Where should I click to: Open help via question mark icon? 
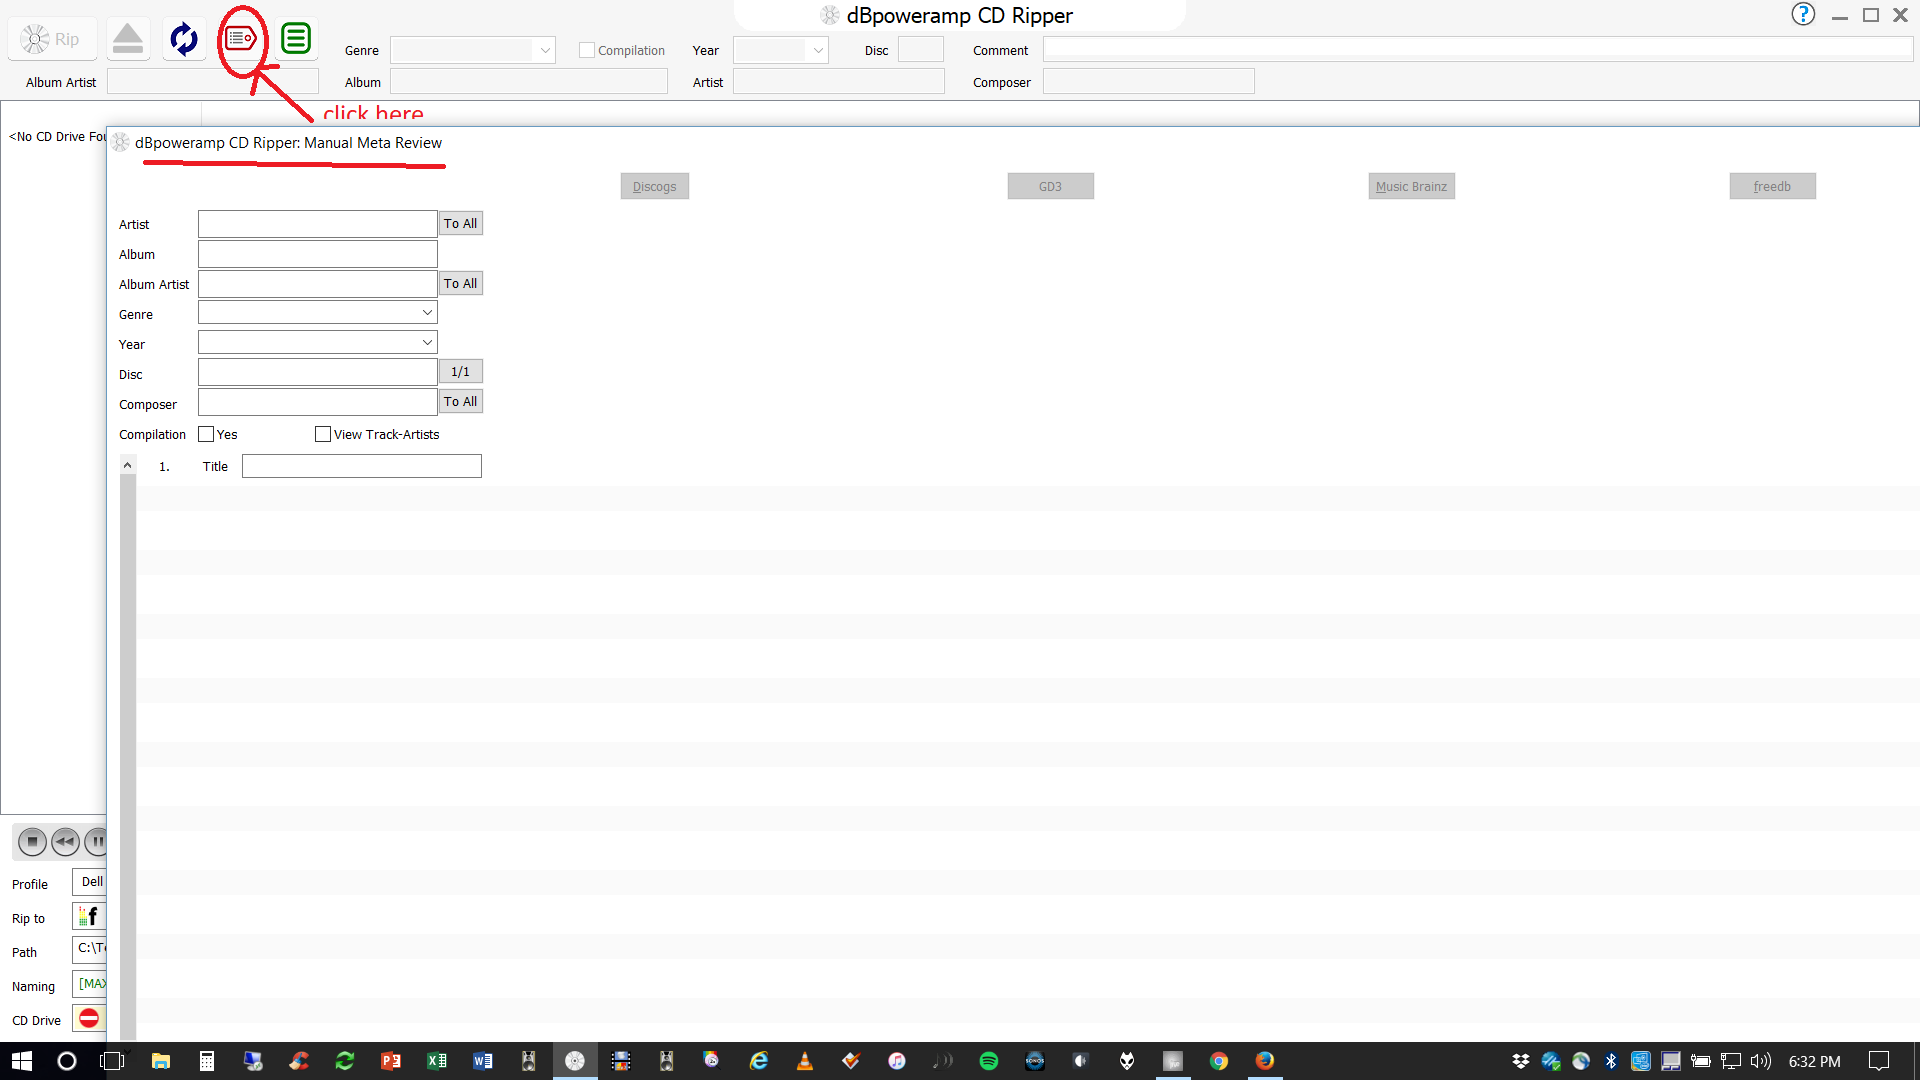1802,14
